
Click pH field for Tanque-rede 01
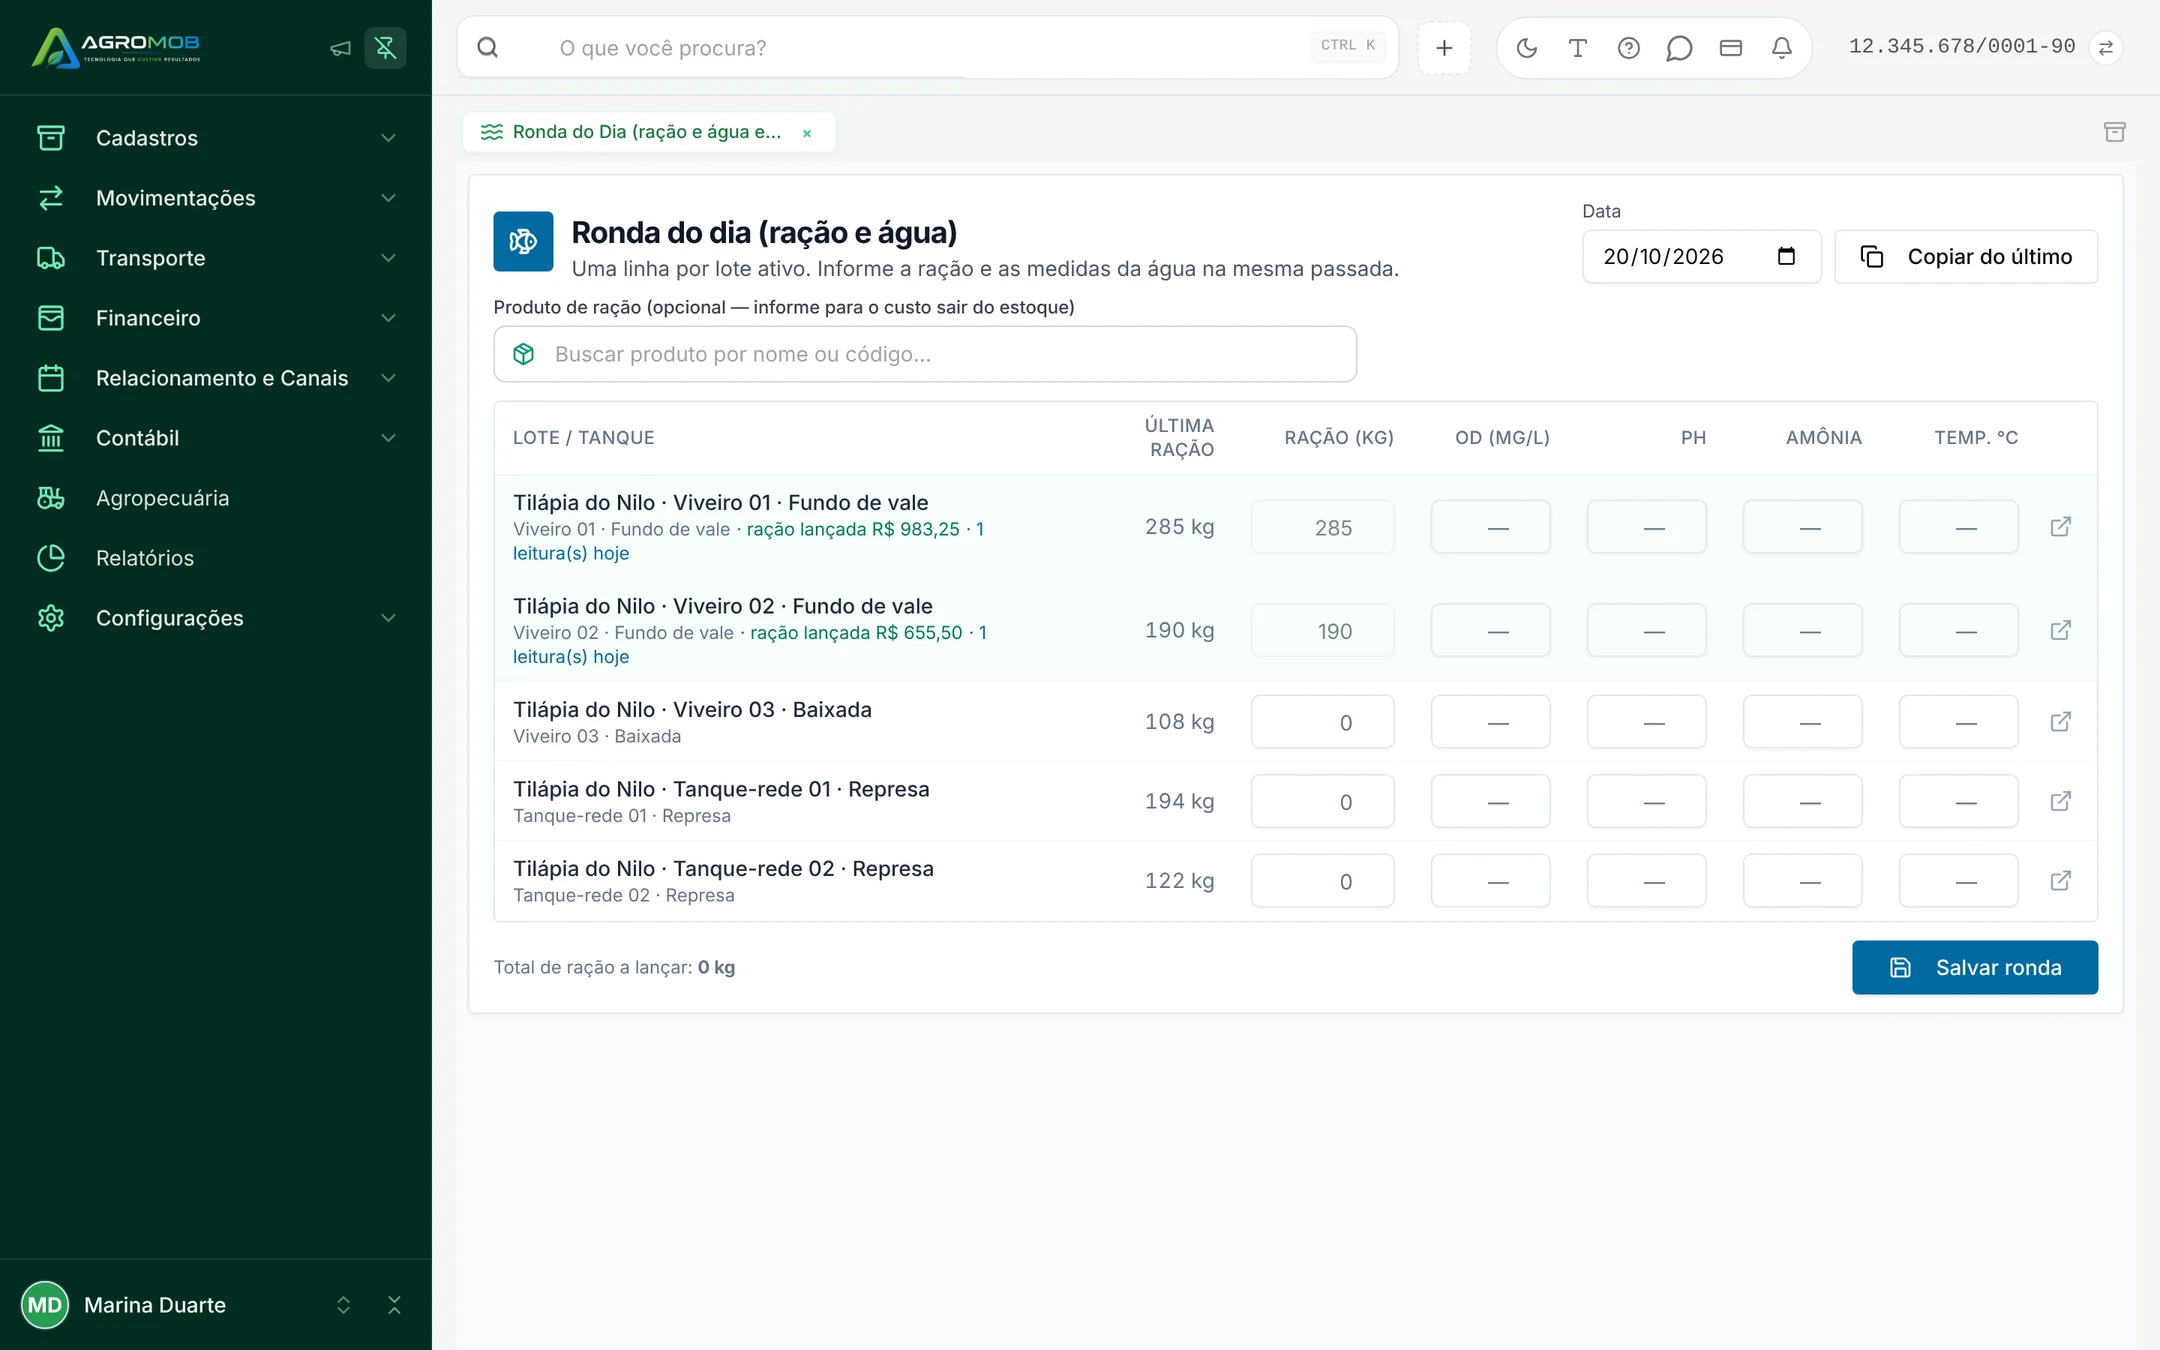[x=1646, y=801]
